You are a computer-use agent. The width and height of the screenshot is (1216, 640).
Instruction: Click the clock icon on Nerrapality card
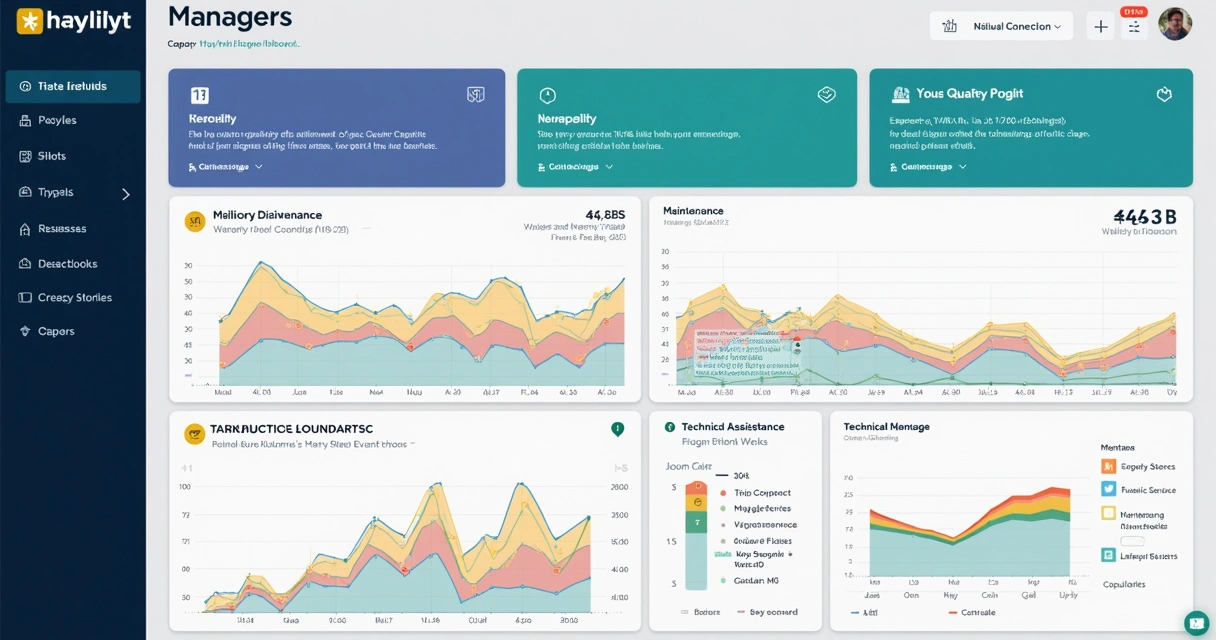coord(547,95)
